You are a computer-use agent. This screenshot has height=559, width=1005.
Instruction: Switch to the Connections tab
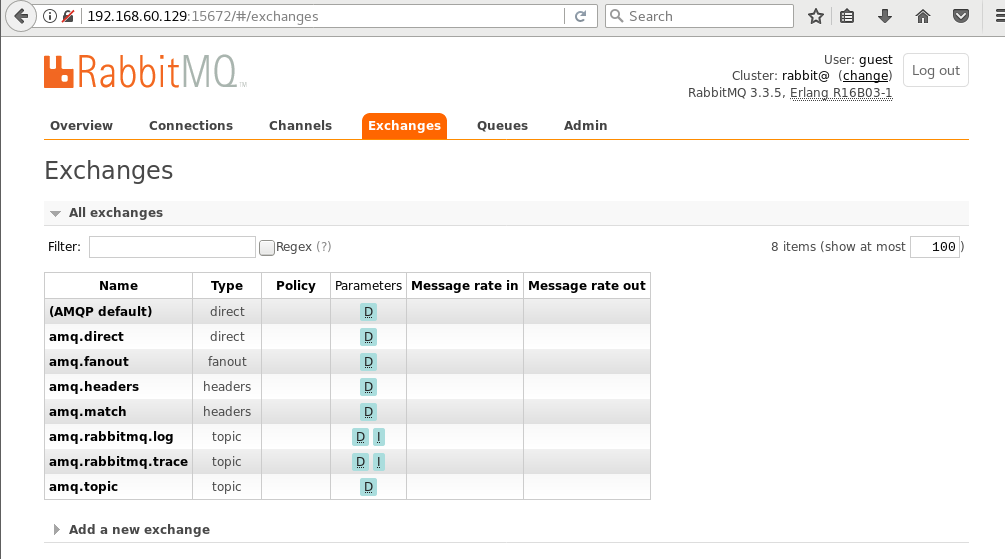(191, 126)
